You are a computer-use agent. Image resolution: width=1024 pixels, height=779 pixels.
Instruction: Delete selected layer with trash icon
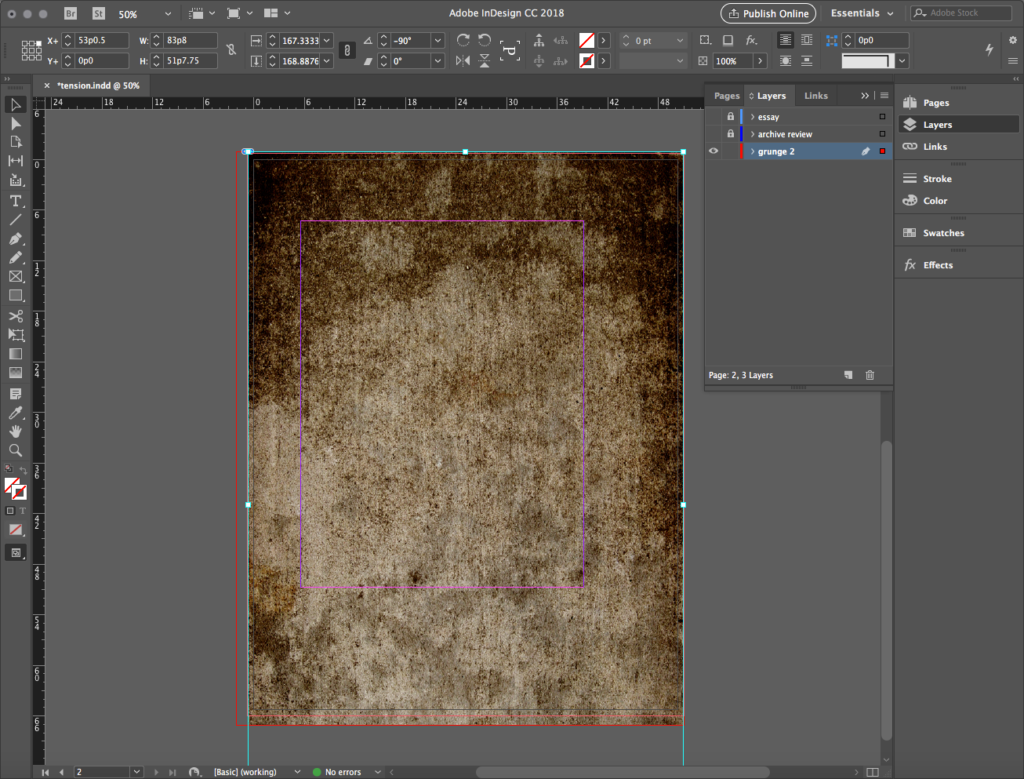pyautogui.click(x=869, y=375)
